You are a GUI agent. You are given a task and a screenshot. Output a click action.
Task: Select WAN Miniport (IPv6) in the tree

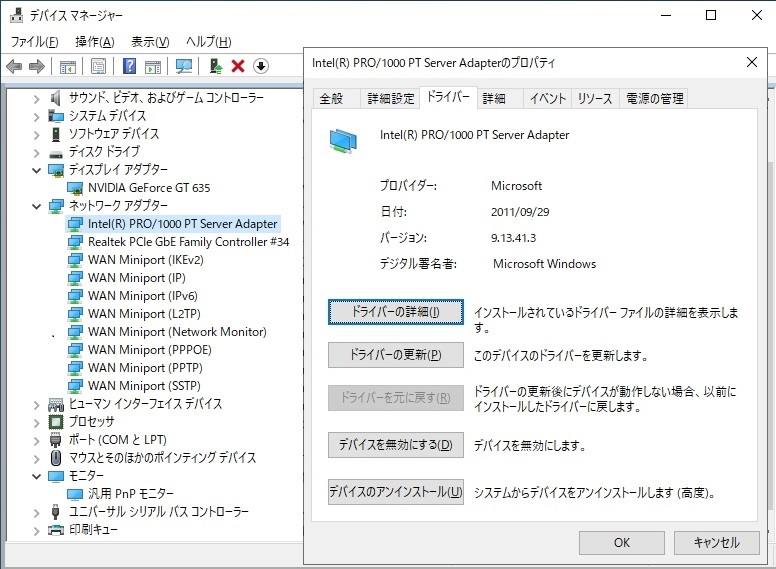click(x=143, y=296)
